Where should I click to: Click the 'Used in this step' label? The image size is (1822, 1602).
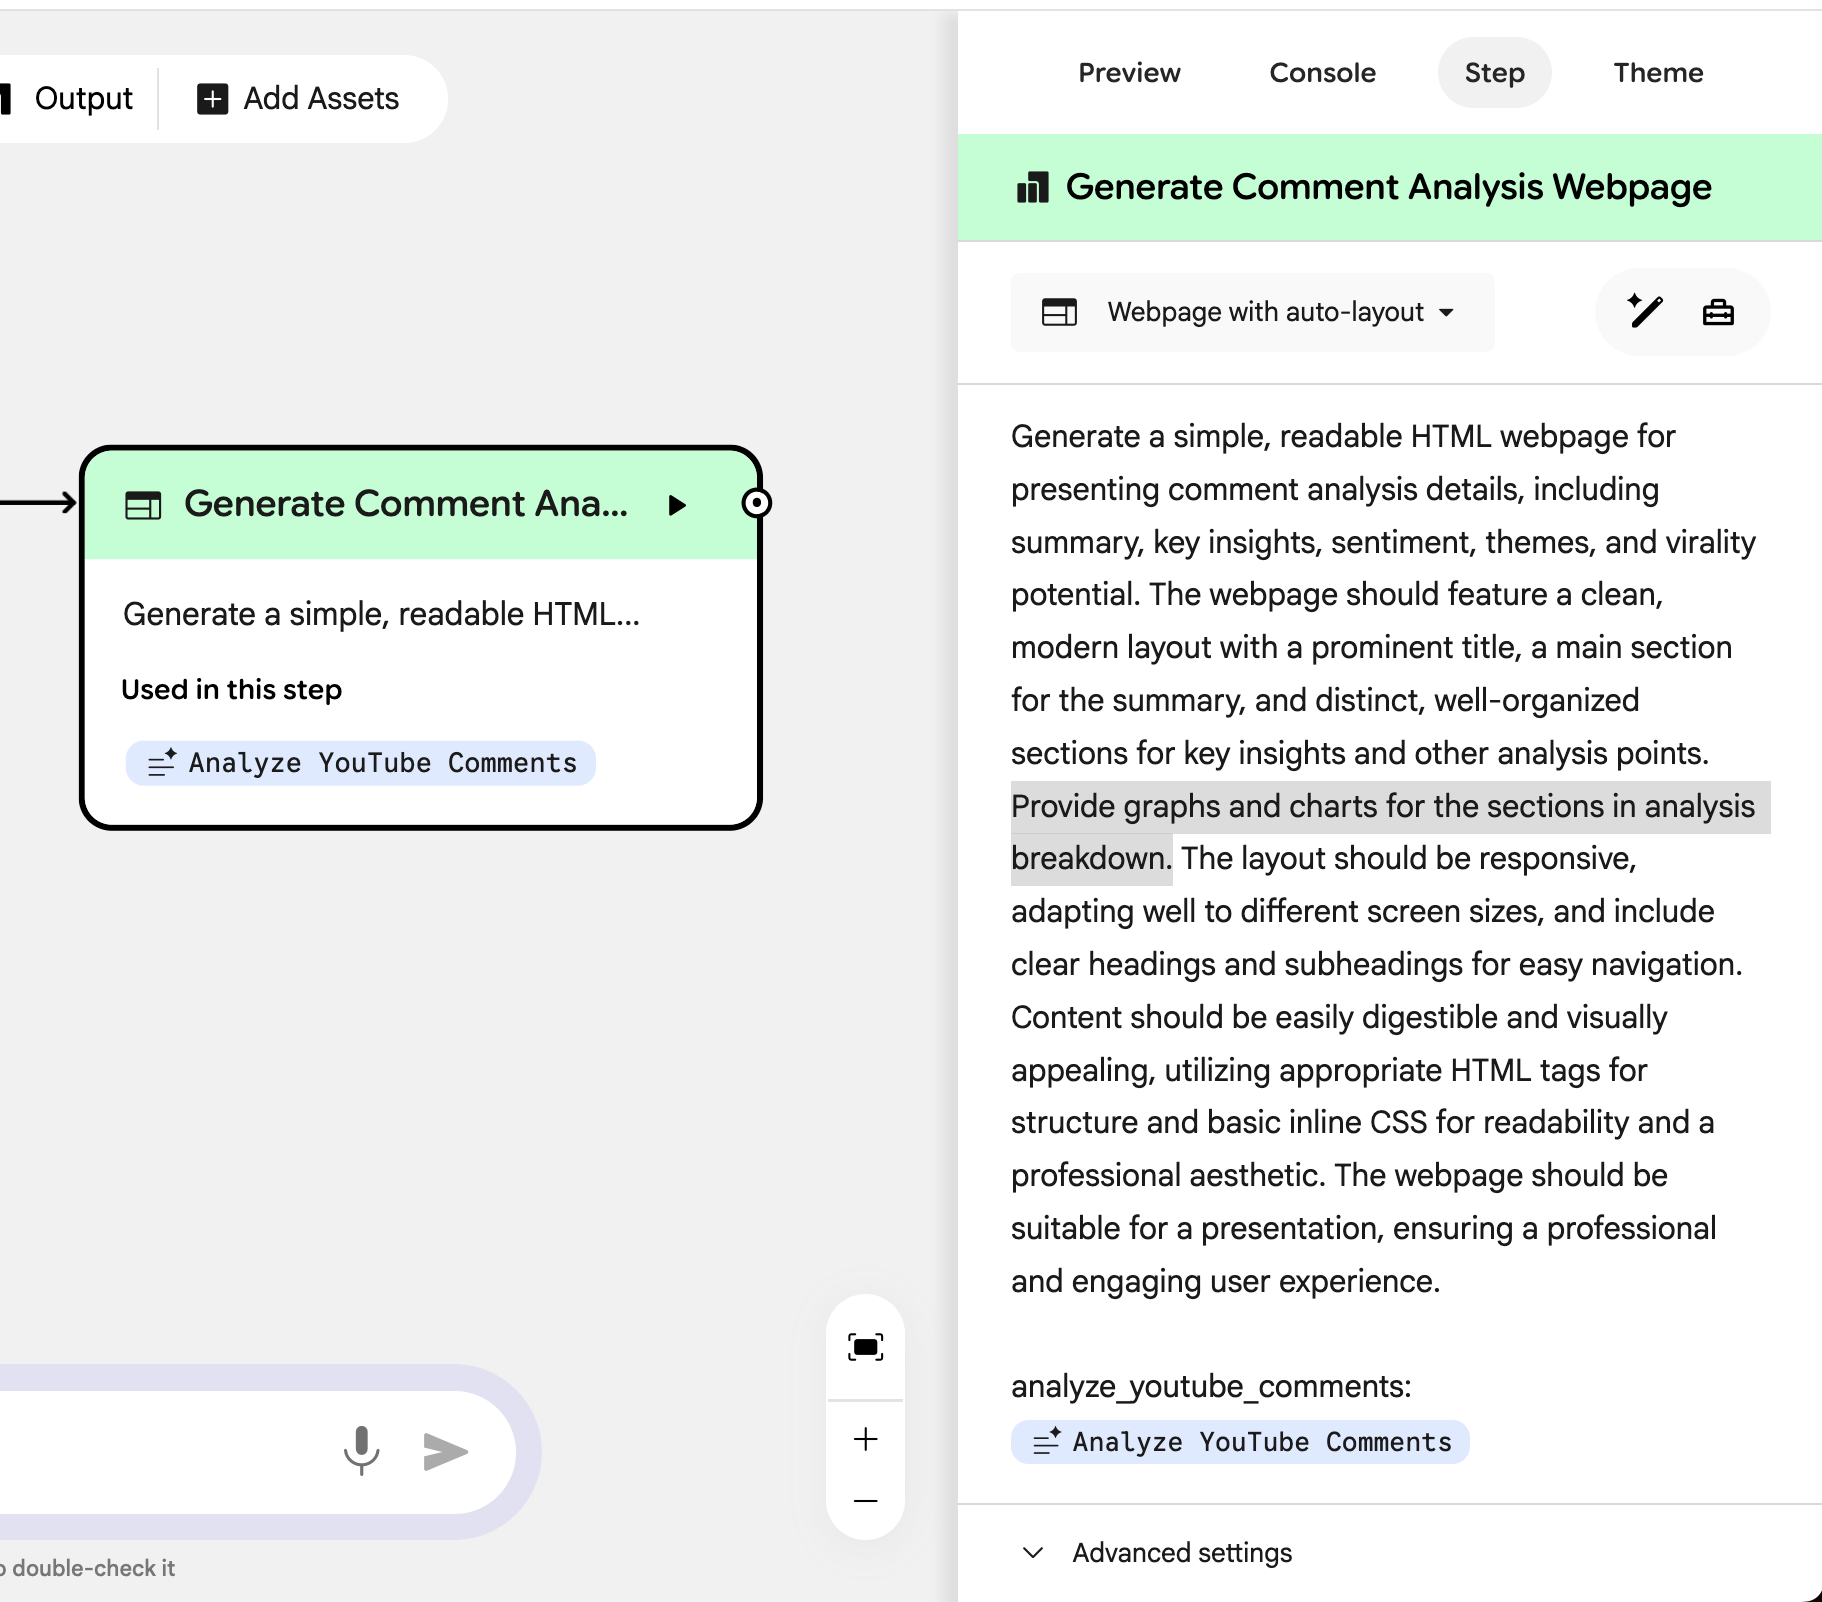point(232,690)
